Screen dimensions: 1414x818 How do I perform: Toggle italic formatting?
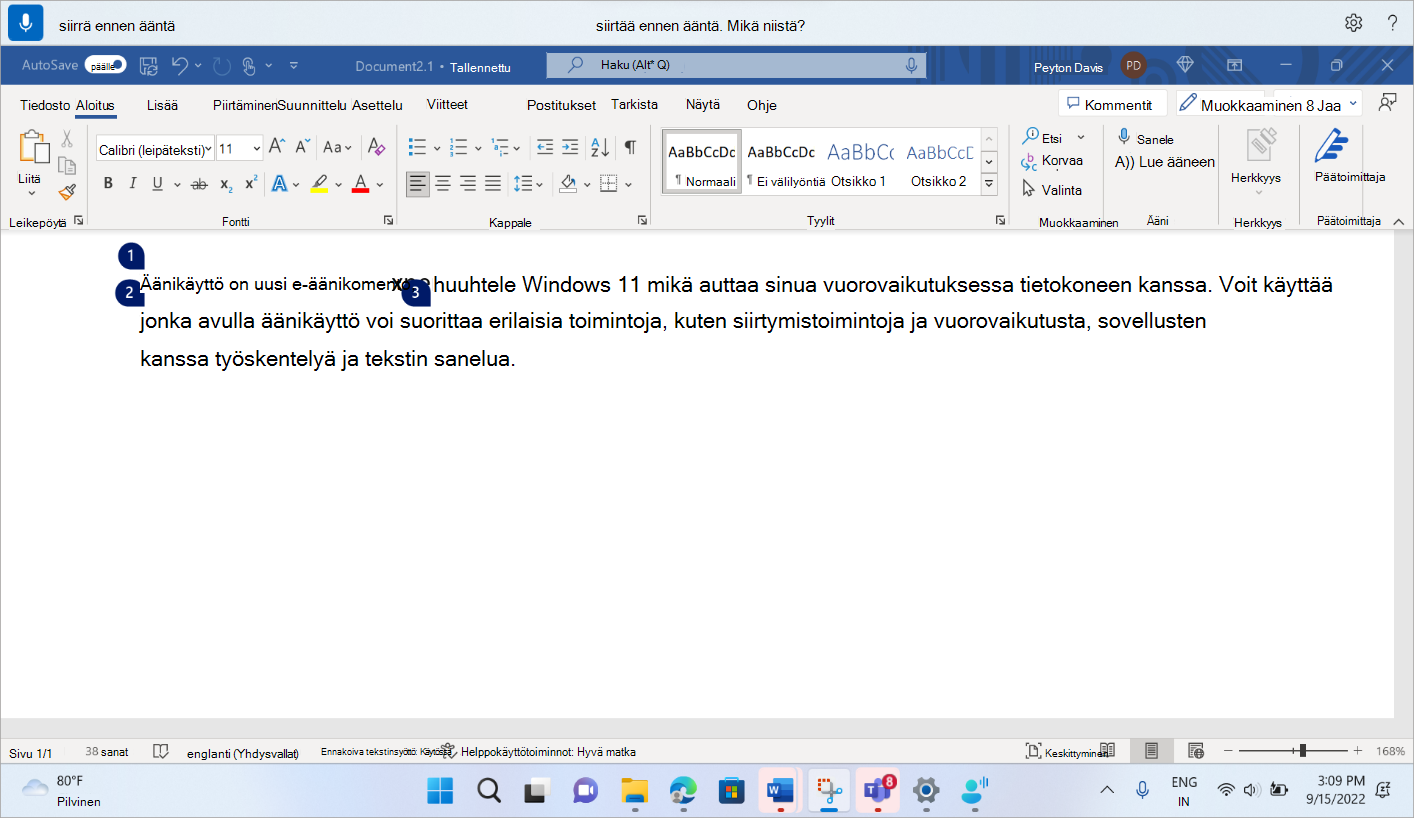tap(132, 184)
